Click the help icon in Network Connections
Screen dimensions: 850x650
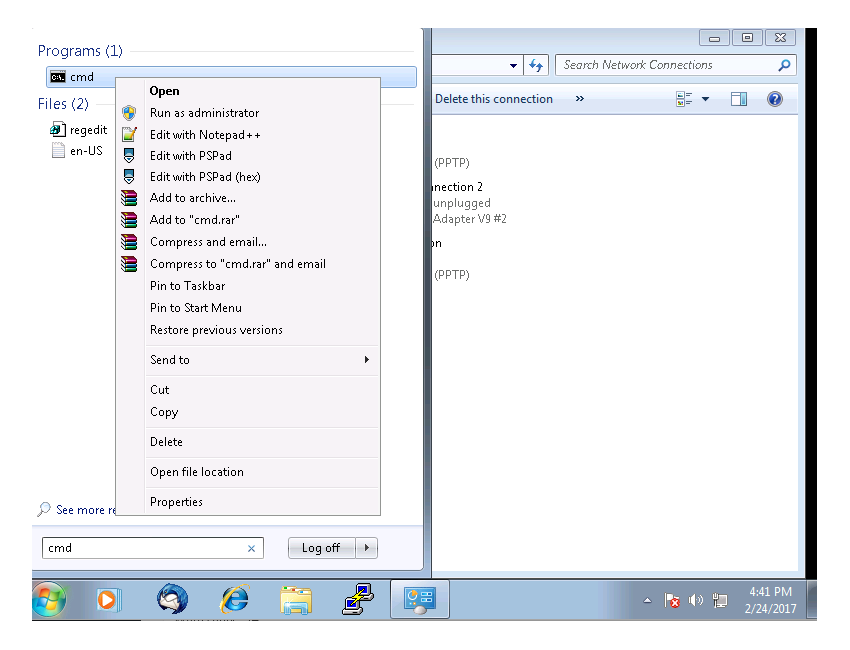click(x=775, y=99)
